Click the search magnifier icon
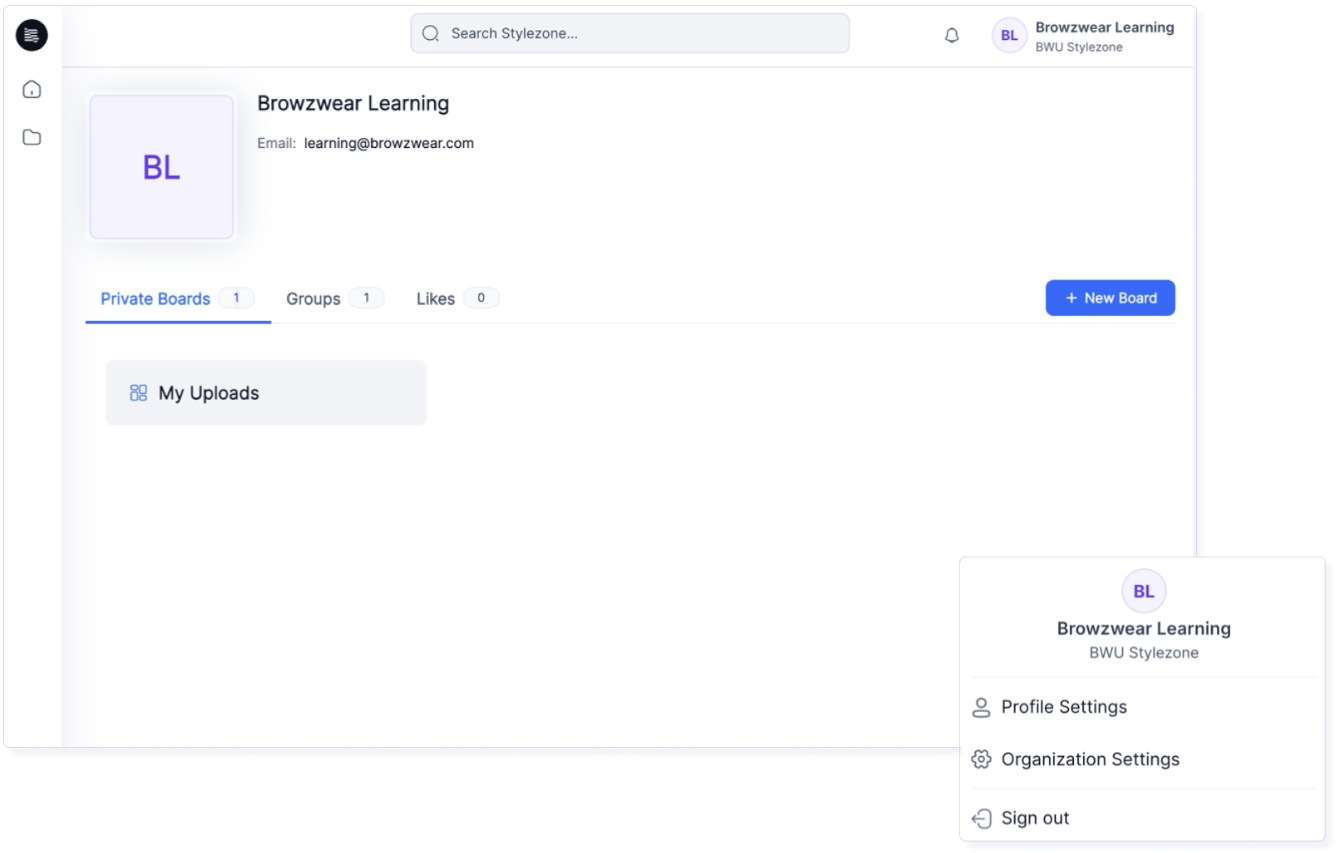 click(431, 33)
